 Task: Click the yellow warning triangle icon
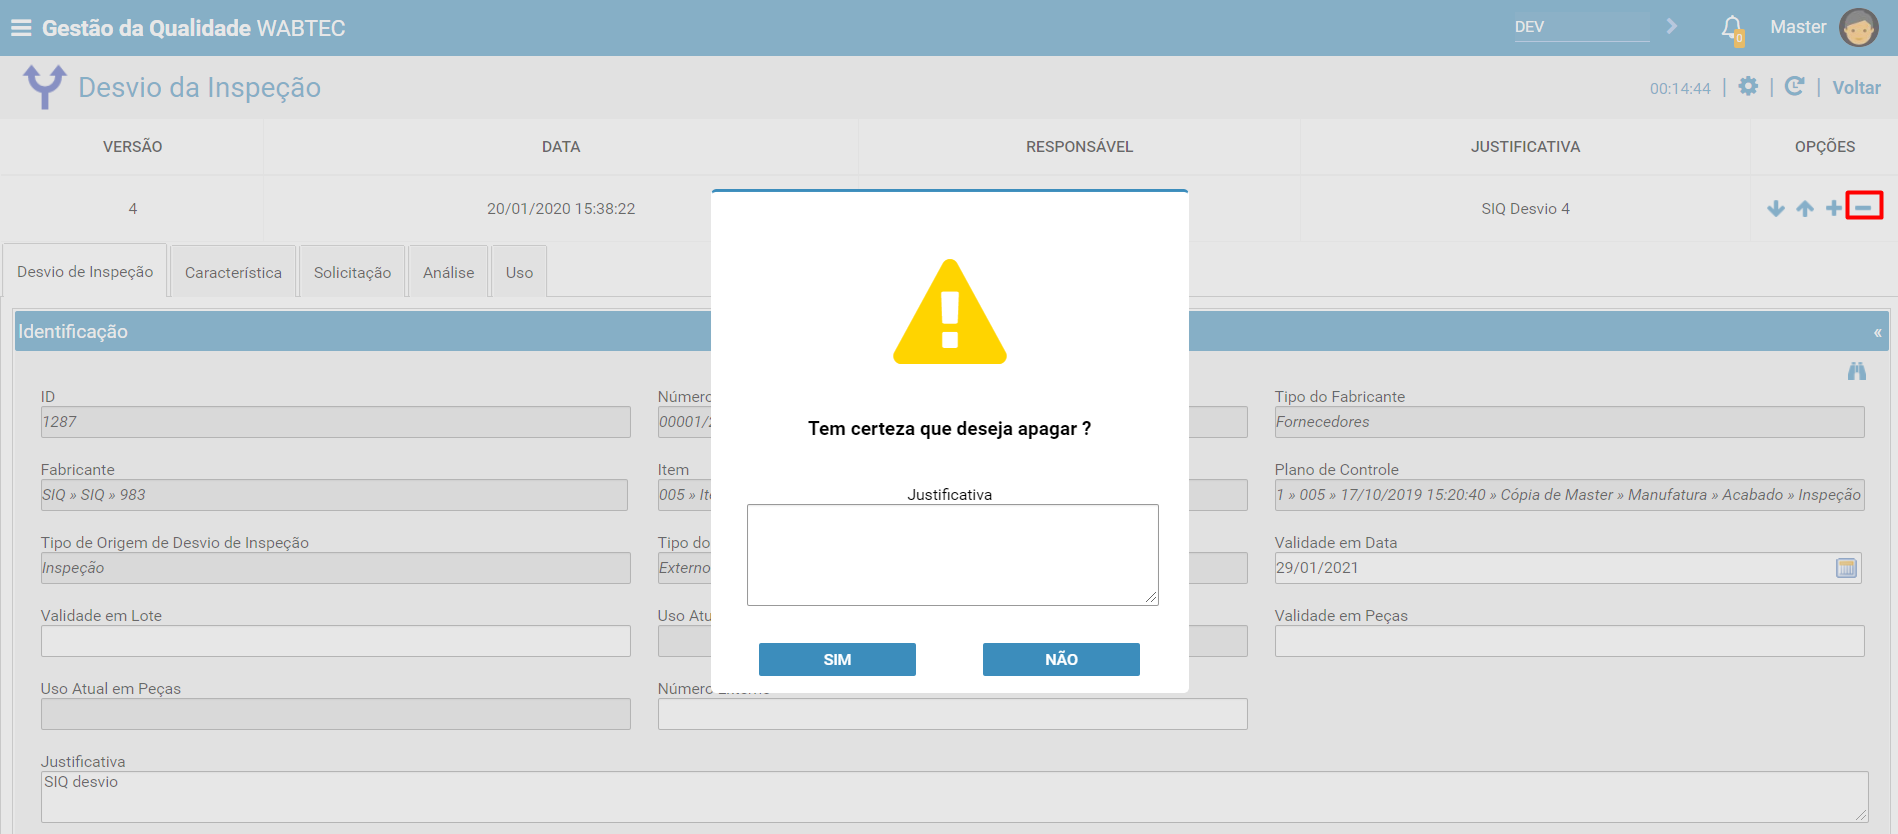950,312
